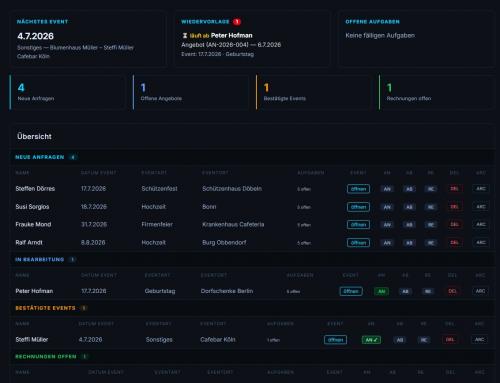
Task: Click AB button for Peter Hofman
Action: (x=405, y=291)
